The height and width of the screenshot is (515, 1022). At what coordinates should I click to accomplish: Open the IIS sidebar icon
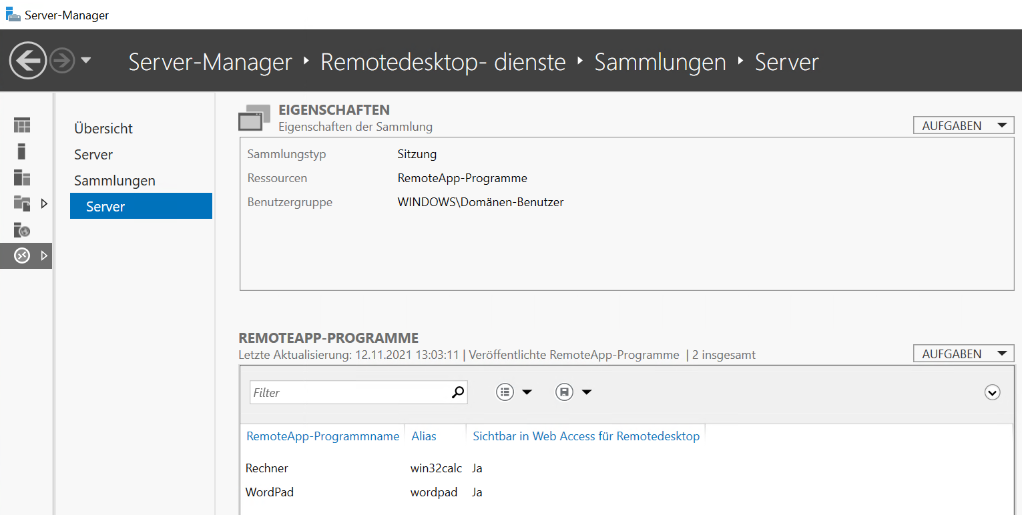coord(22,230)
